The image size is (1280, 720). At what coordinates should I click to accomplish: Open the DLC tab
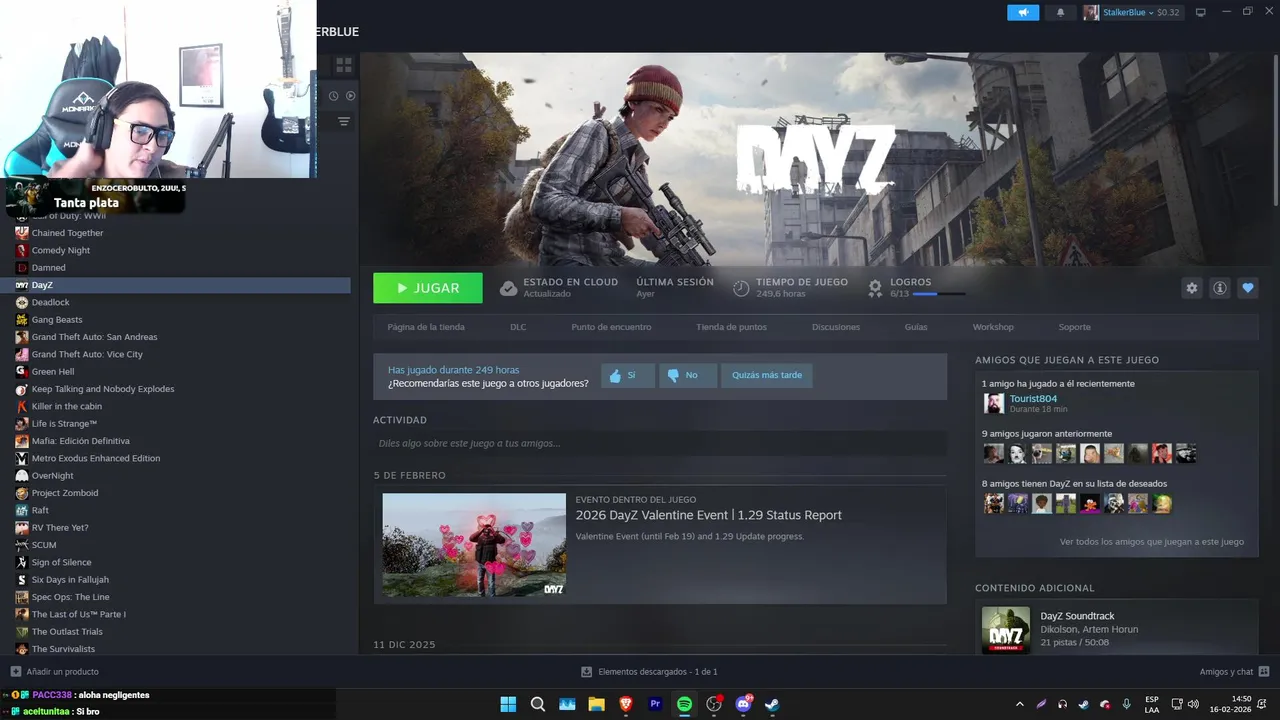pyautogui.click(x=518, y=327)
